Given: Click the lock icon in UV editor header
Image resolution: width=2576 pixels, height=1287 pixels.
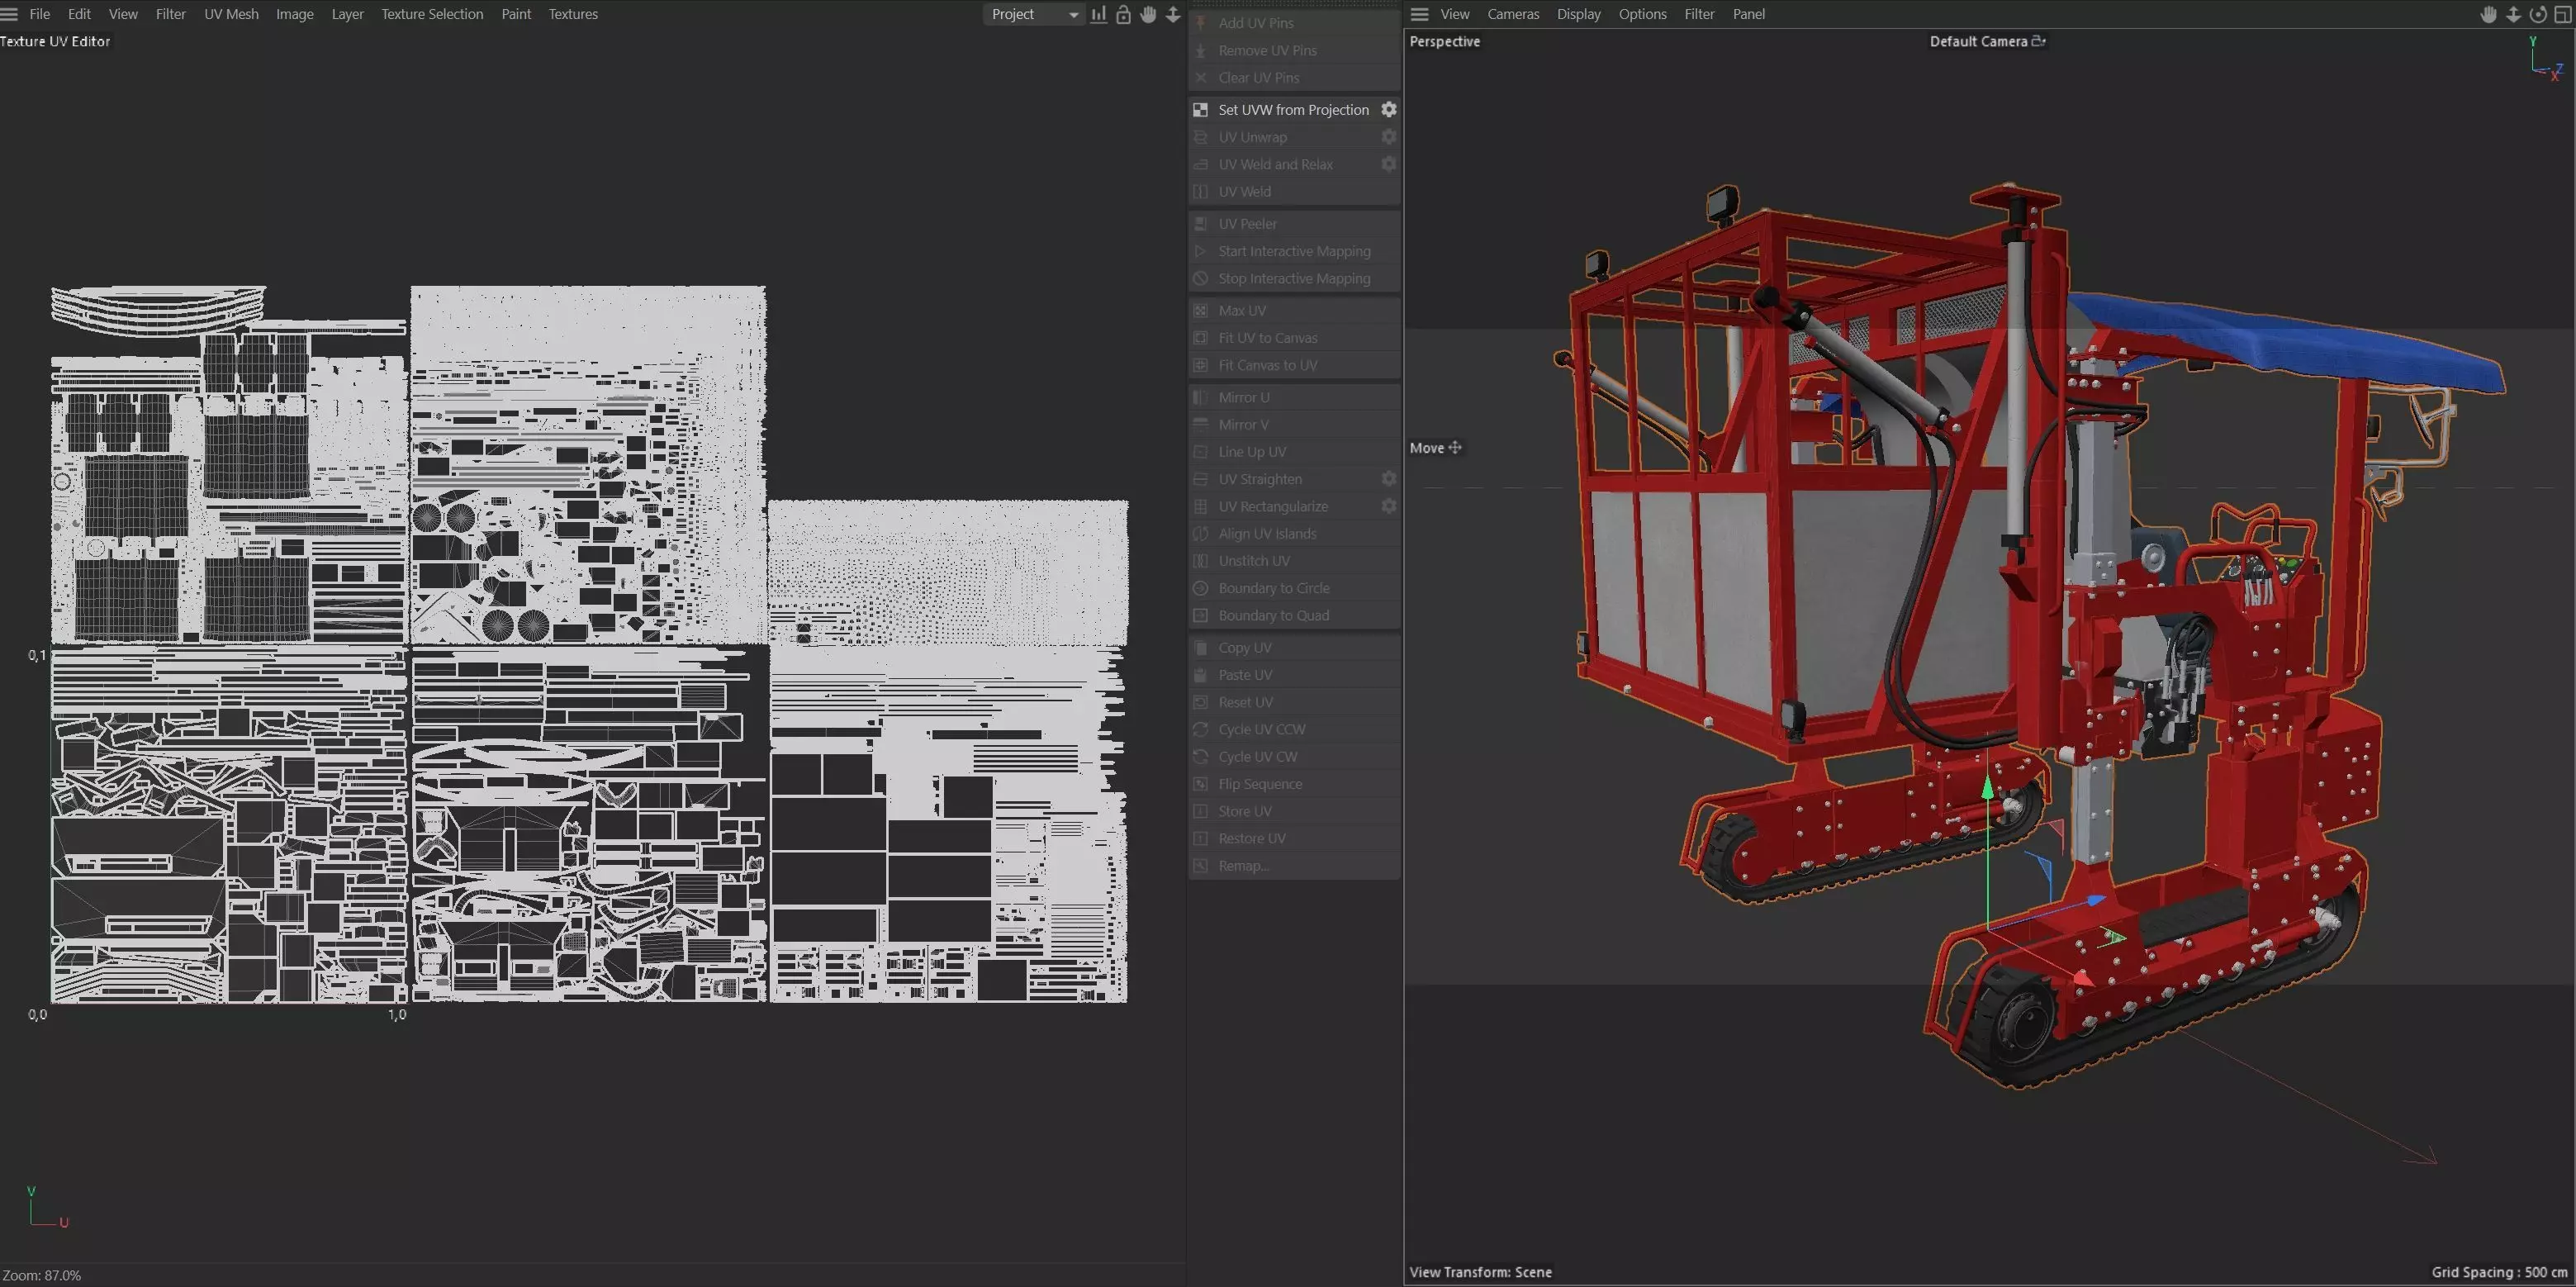Looking at the screenshot, I should click(1123, 14).
